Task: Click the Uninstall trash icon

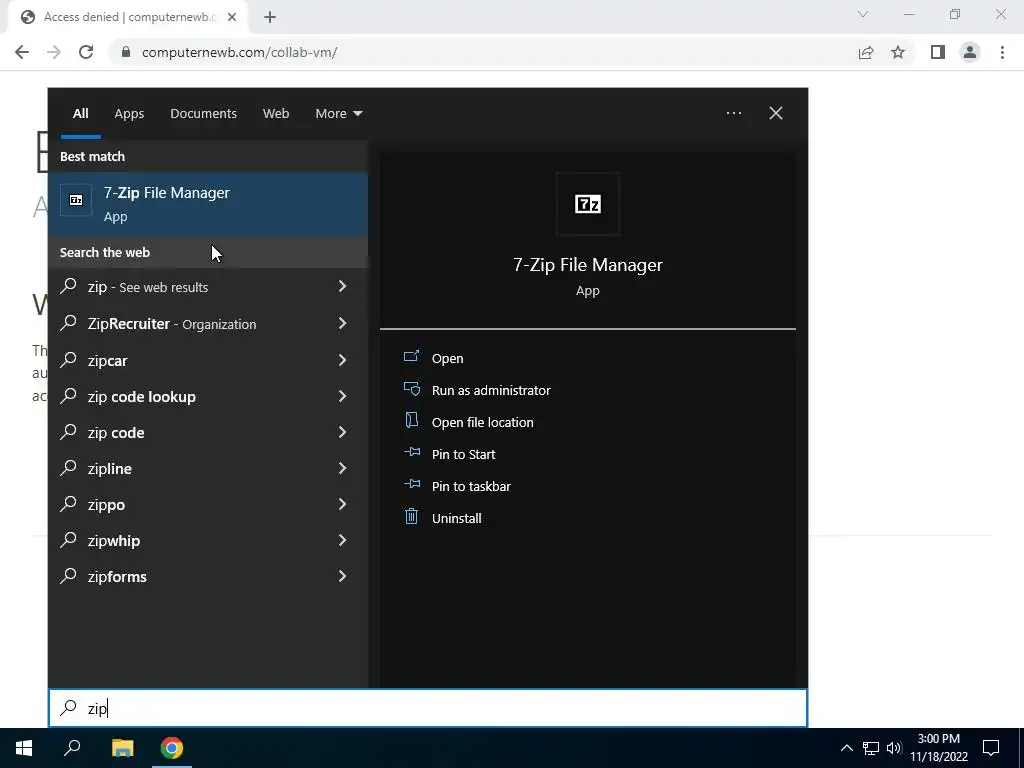Action: pyautogui.click(x=411, y=517)
